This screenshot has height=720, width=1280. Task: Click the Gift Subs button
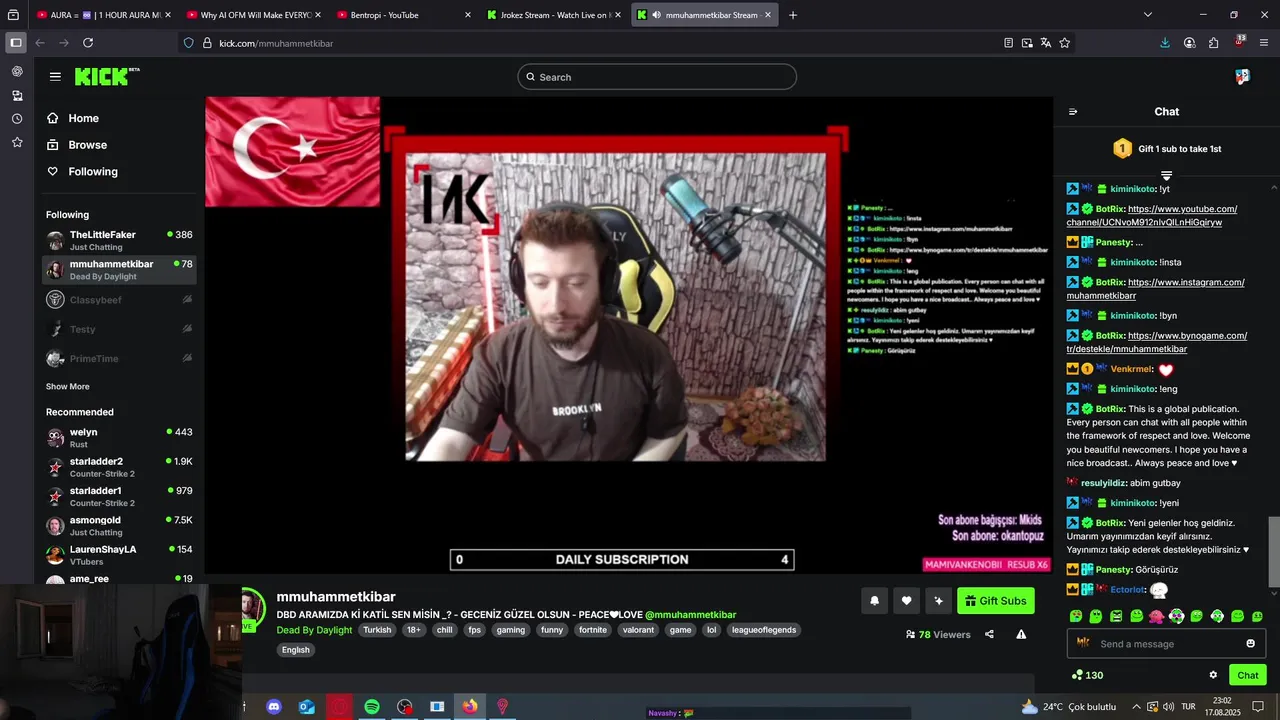[995, 601]
